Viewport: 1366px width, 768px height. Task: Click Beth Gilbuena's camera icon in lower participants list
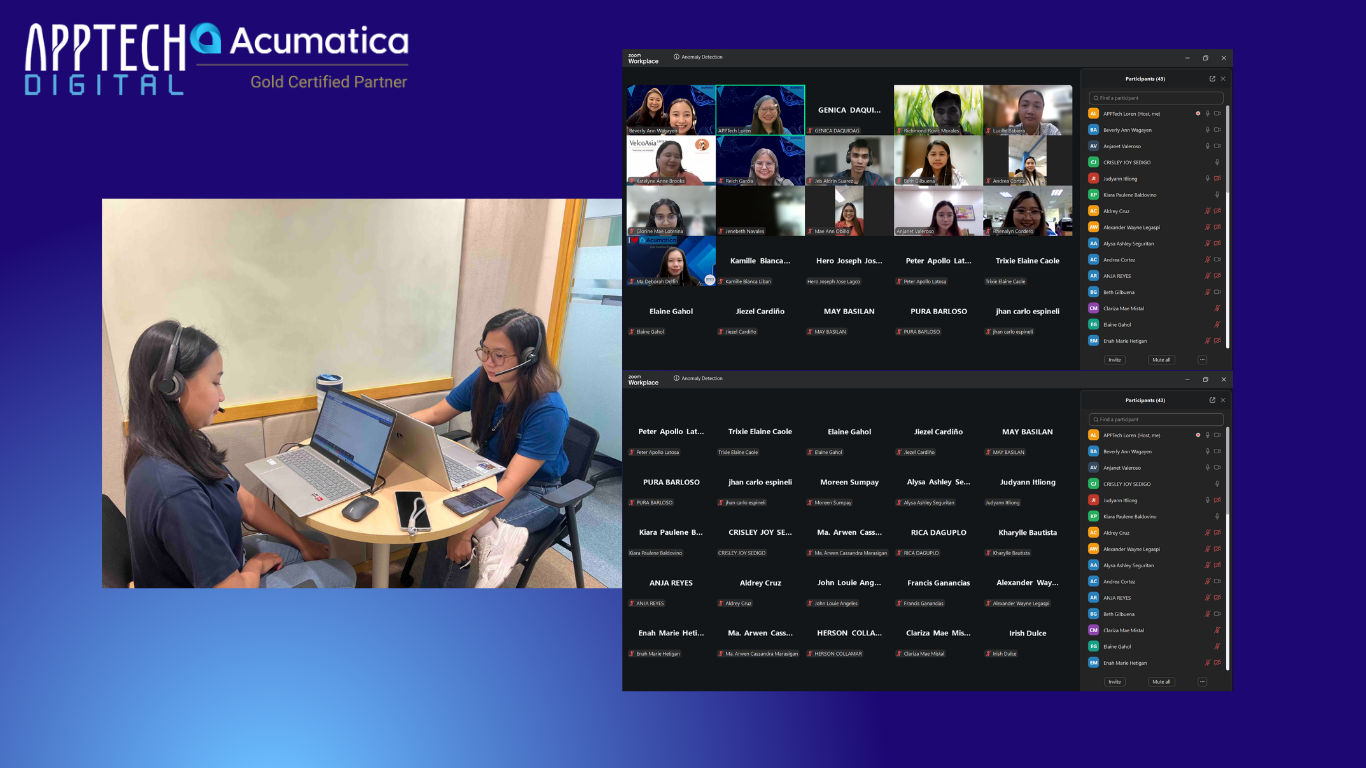[1218, 614]
